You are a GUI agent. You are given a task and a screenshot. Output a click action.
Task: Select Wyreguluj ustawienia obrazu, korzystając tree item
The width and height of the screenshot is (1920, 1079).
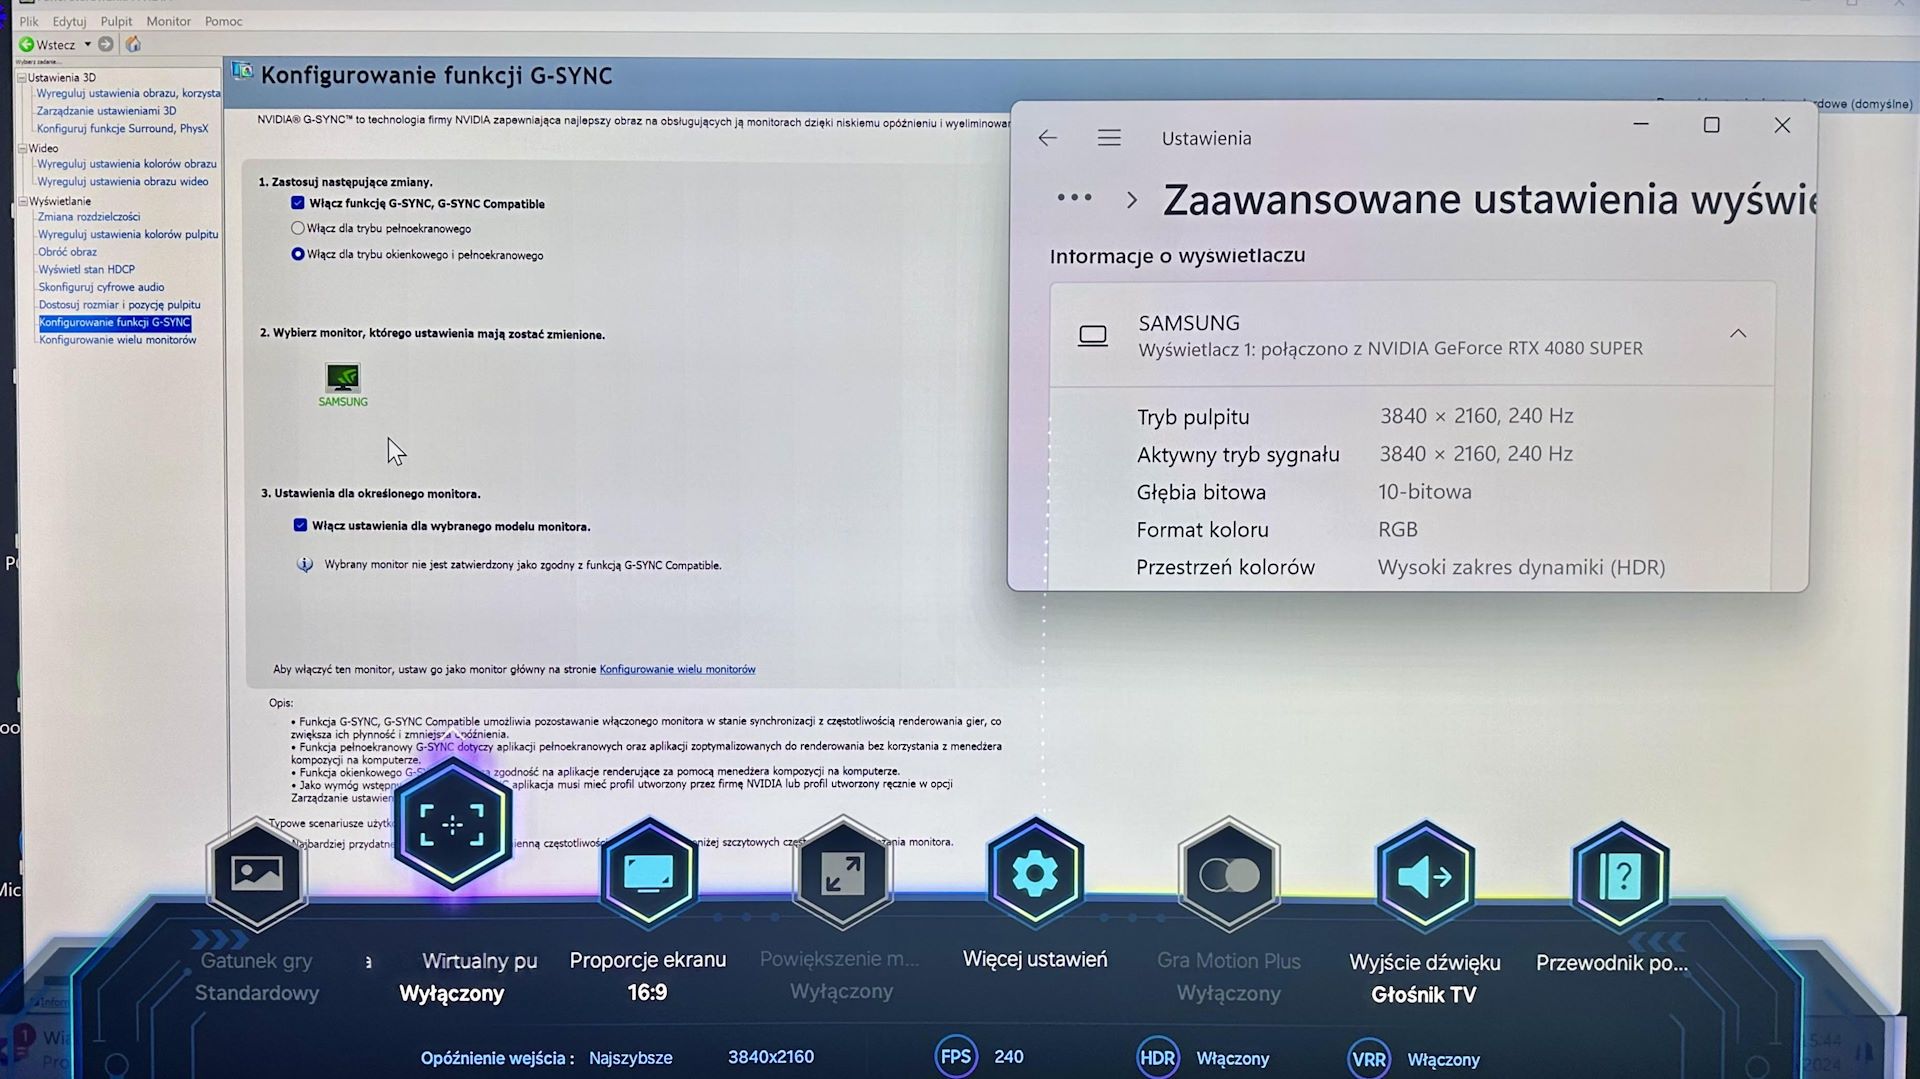coord(128,93)
